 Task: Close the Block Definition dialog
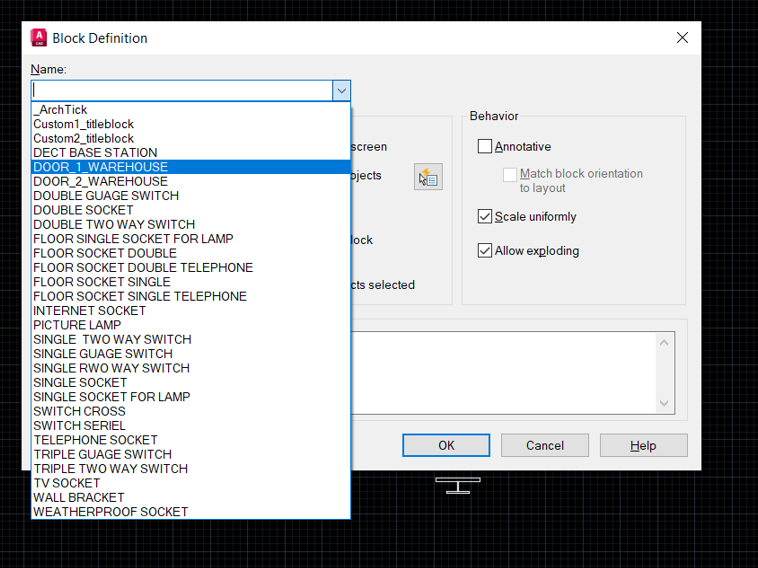[x=682, y=38]
